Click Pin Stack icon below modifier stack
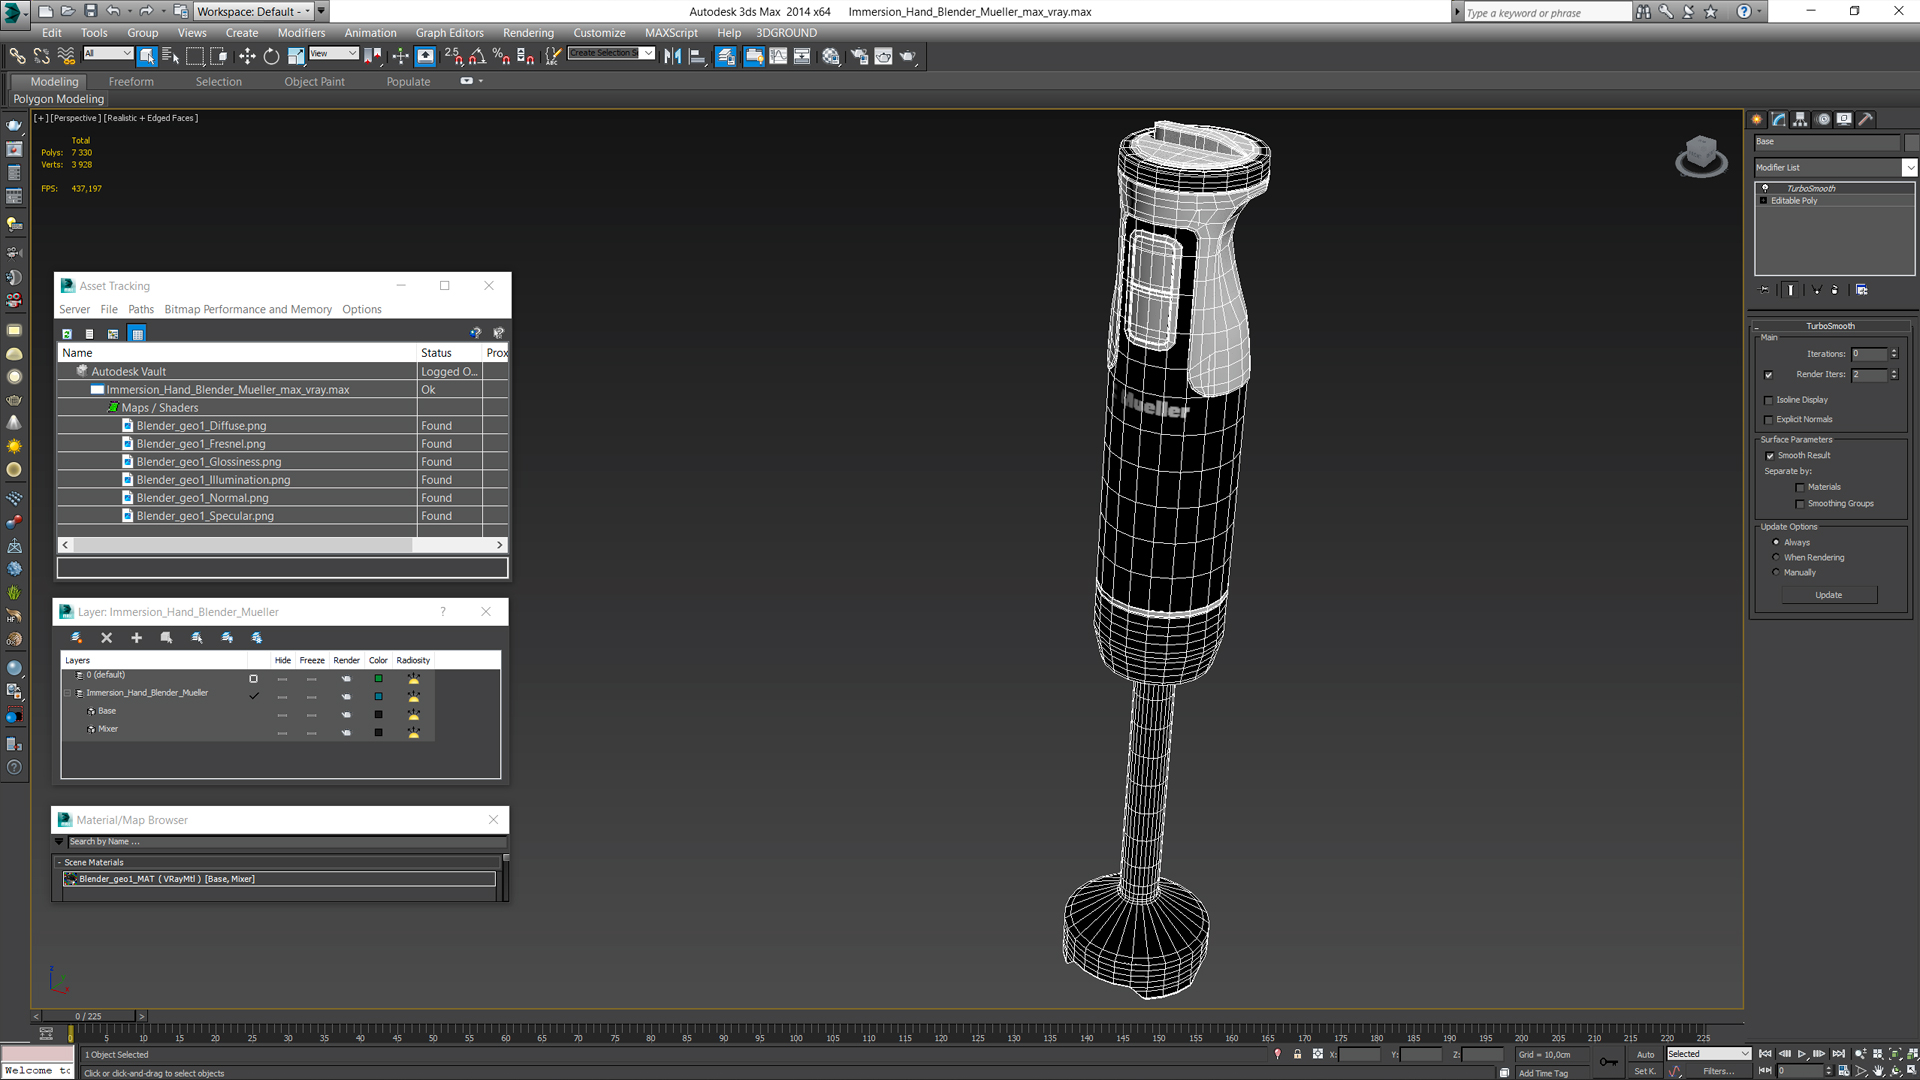This screenshot has width=1920, height=1080. pyautogui.click(x=1764, y=290)
